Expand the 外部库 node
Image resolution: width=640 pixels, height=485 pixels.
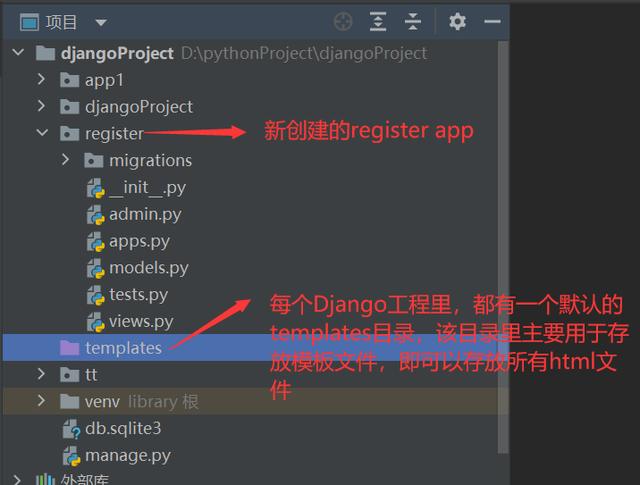tap(17, 479)
